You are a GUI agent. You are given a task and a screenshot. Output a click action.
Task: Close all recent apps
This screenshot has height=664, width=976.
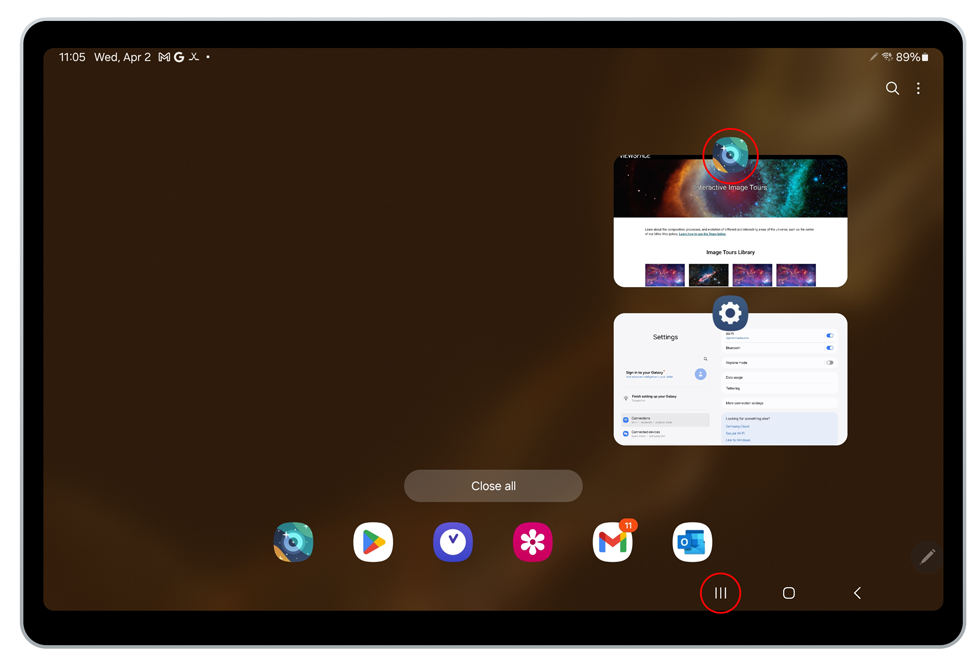point(493,486)
